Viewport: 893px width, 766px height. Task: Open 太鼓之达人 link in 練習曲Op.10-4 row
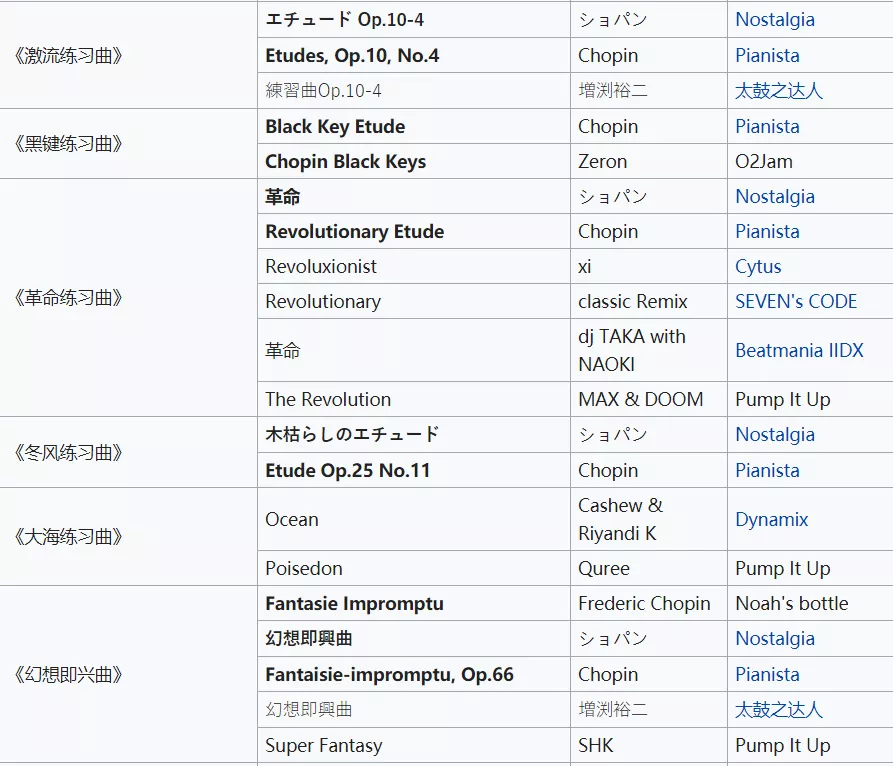[779, 91]
